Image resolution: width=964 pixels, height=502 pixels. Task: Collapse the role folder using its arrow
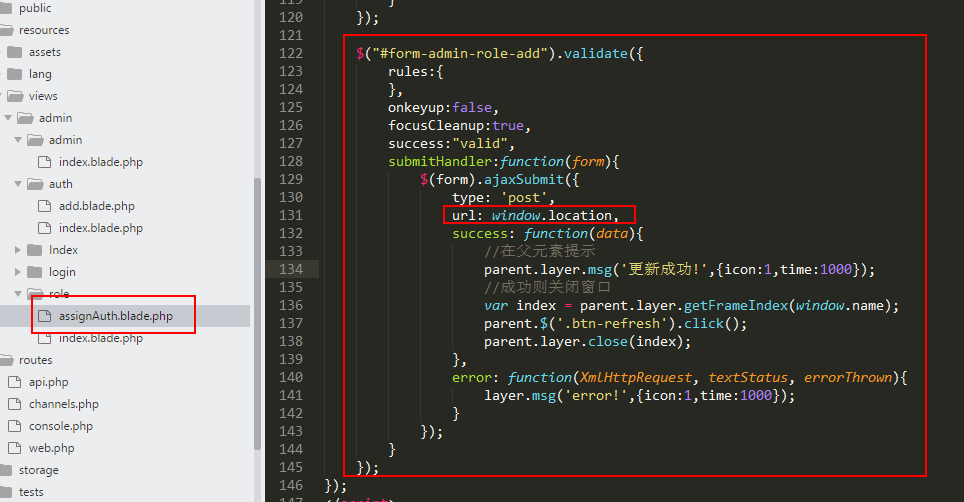coord(18,294)
